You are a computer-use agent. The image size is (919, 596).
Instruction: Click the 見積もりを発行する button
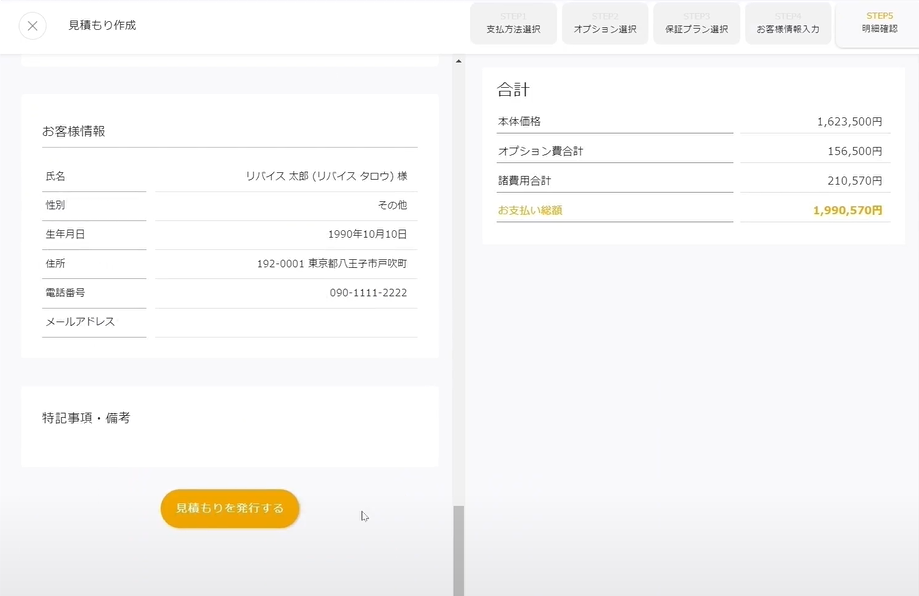(230, 508)
